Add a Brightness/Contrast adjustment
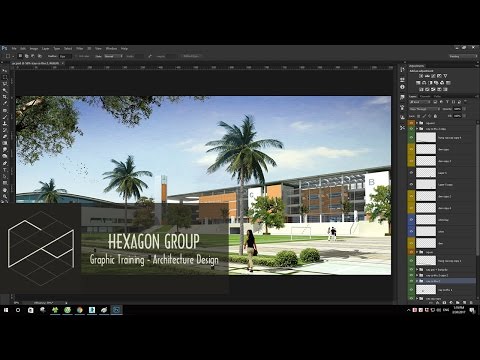The image size is (480, 360). coord(421,76)
